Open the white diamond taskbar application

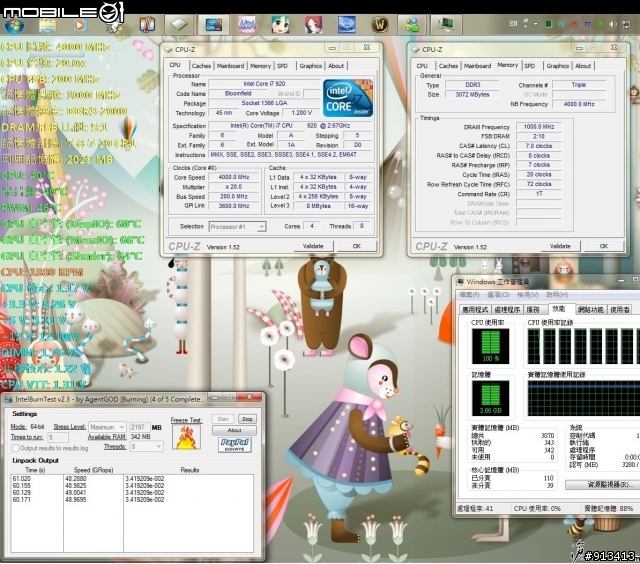[x=179, y=25]
